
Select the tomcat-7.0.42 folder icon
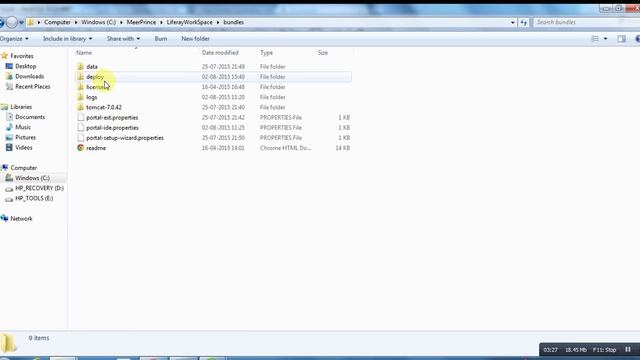point(80,107)
